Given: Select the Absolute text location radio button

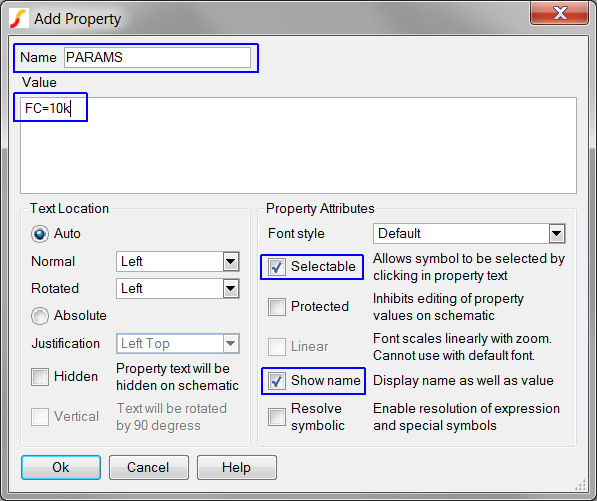Looking at the screenshot, I should [x=40, y=316].
